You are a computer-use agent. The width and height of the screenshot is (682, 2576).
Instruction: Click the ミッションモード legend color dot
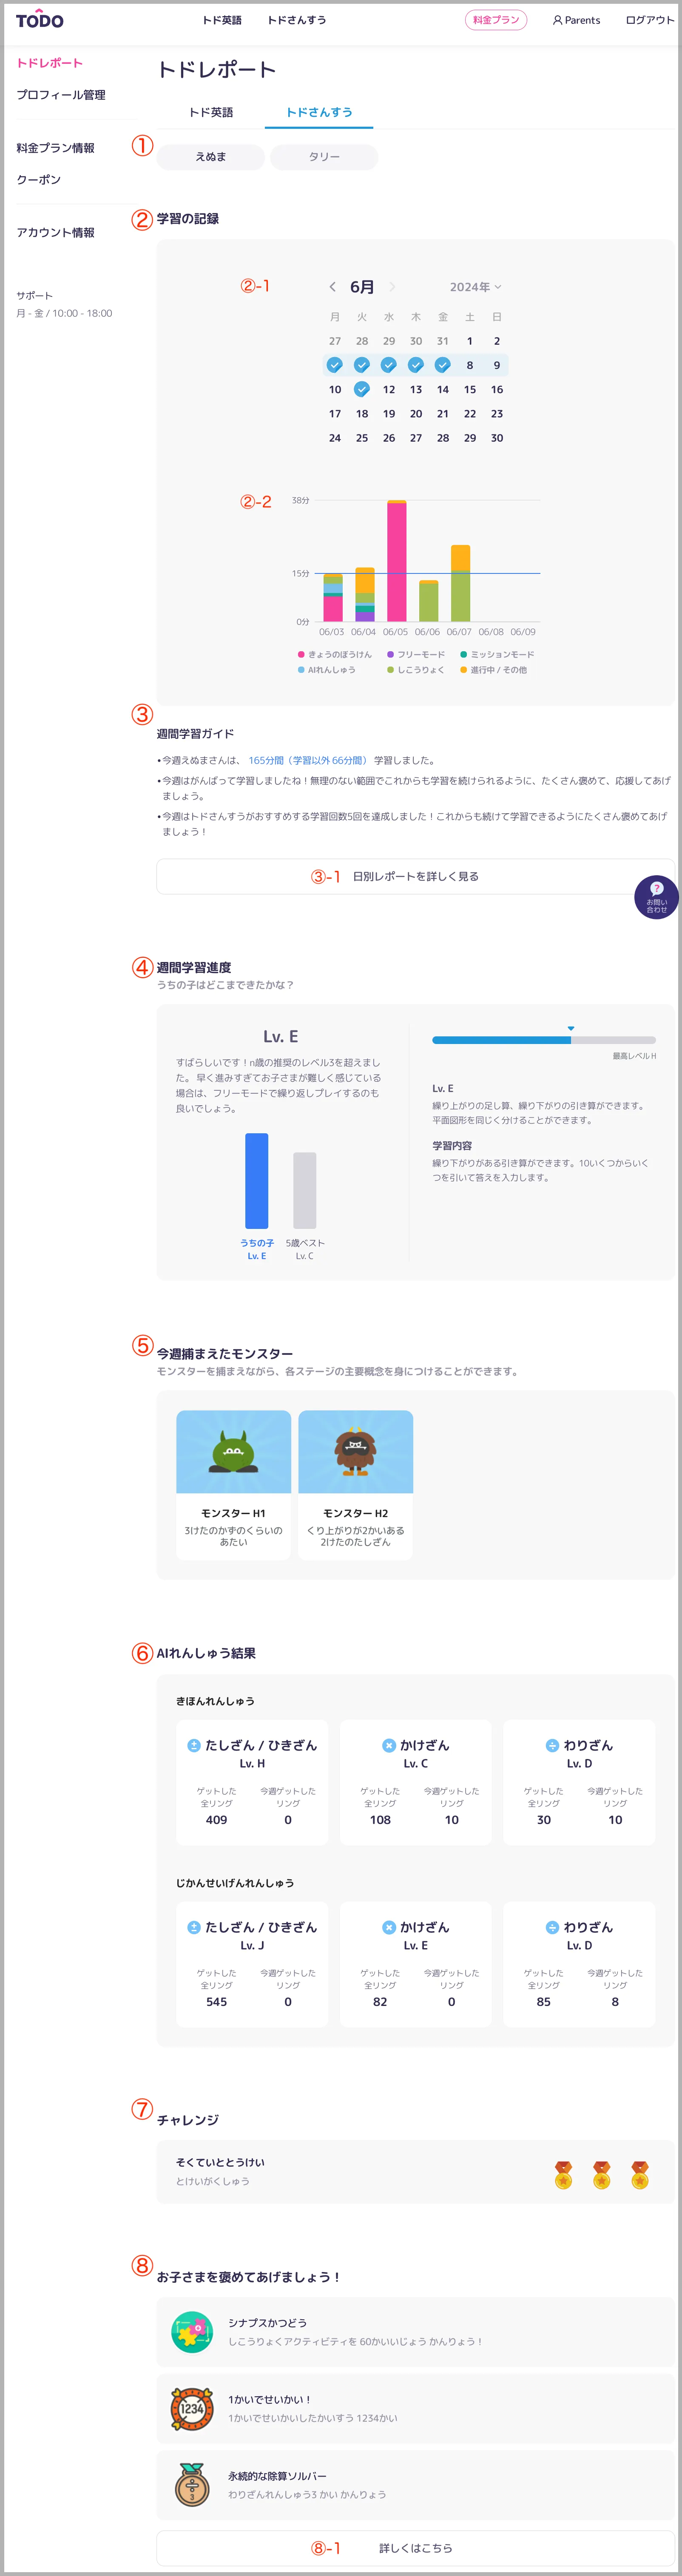click(463, 654)
